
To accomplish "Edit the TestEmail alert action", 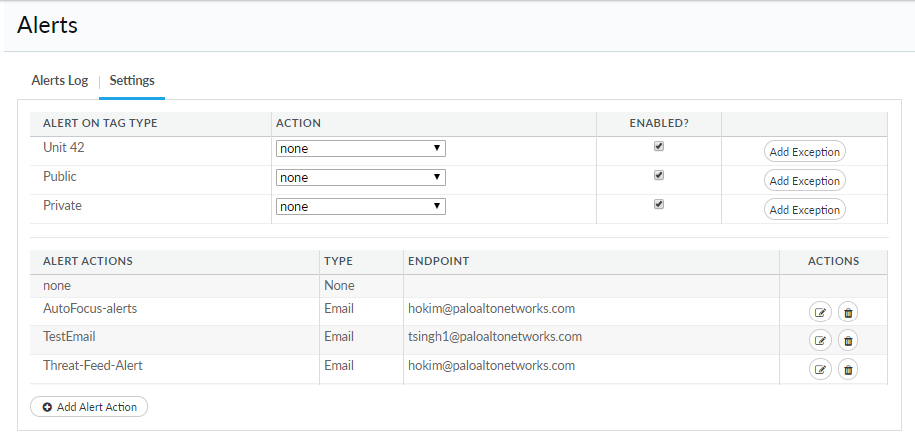I will 820,341.
